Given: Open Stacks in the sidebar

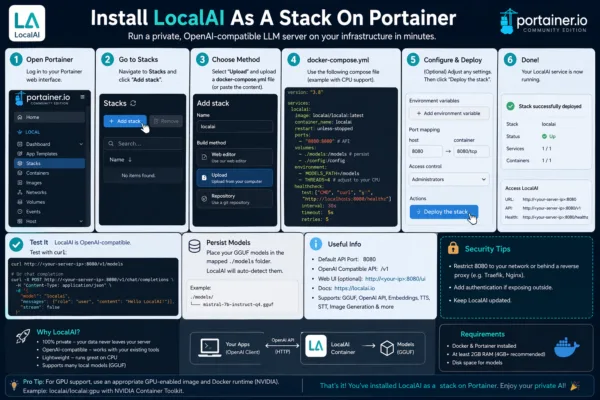Looking at the screenshot, I should click(49, 163).
